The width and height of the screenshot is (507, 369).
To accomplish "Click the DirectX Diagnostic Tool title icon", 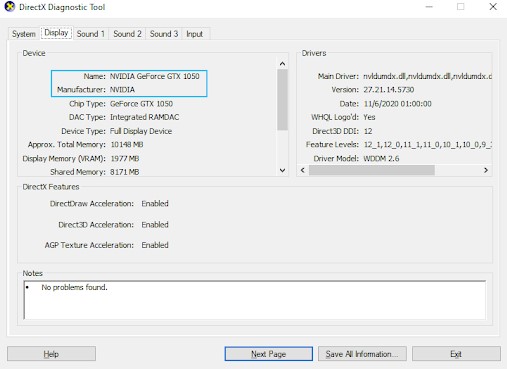I will coord(10,7).
